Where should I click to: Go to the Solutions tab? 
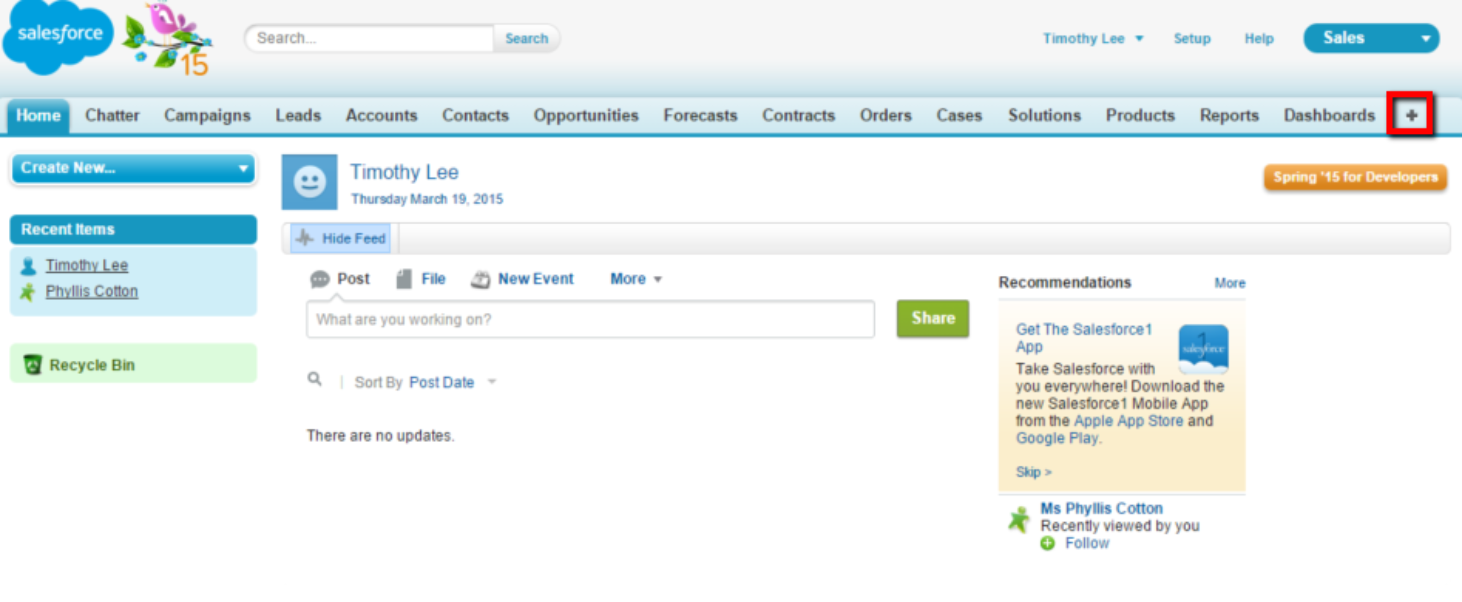pos(1044,116)
